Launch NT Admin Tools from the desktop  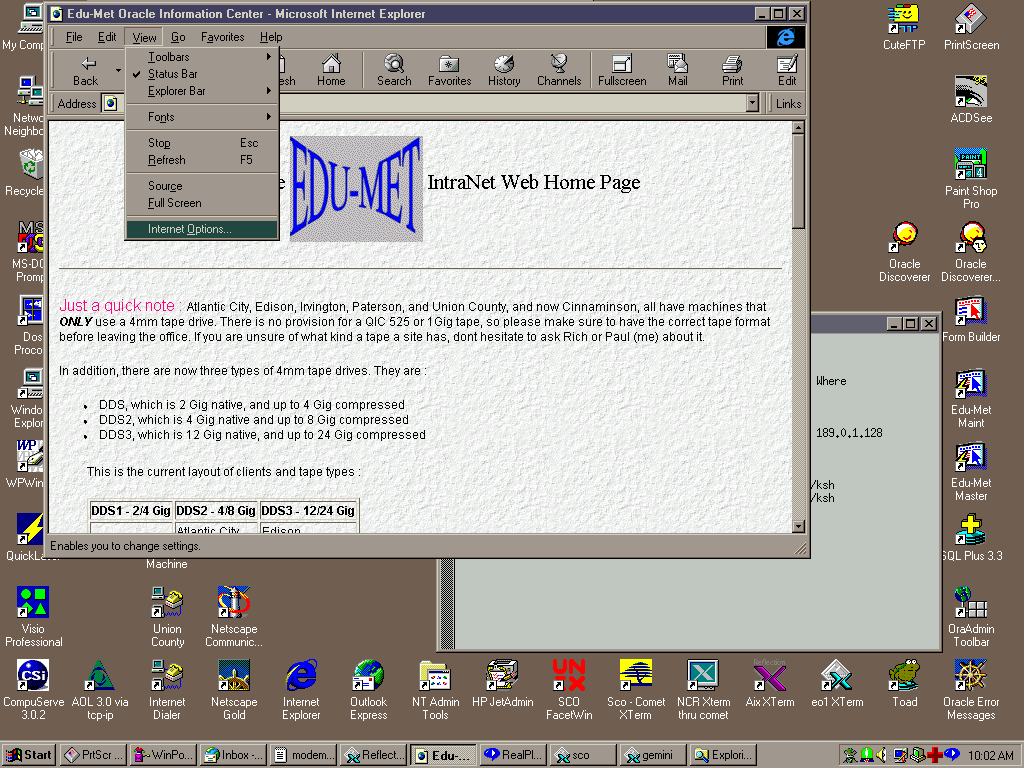436,690
